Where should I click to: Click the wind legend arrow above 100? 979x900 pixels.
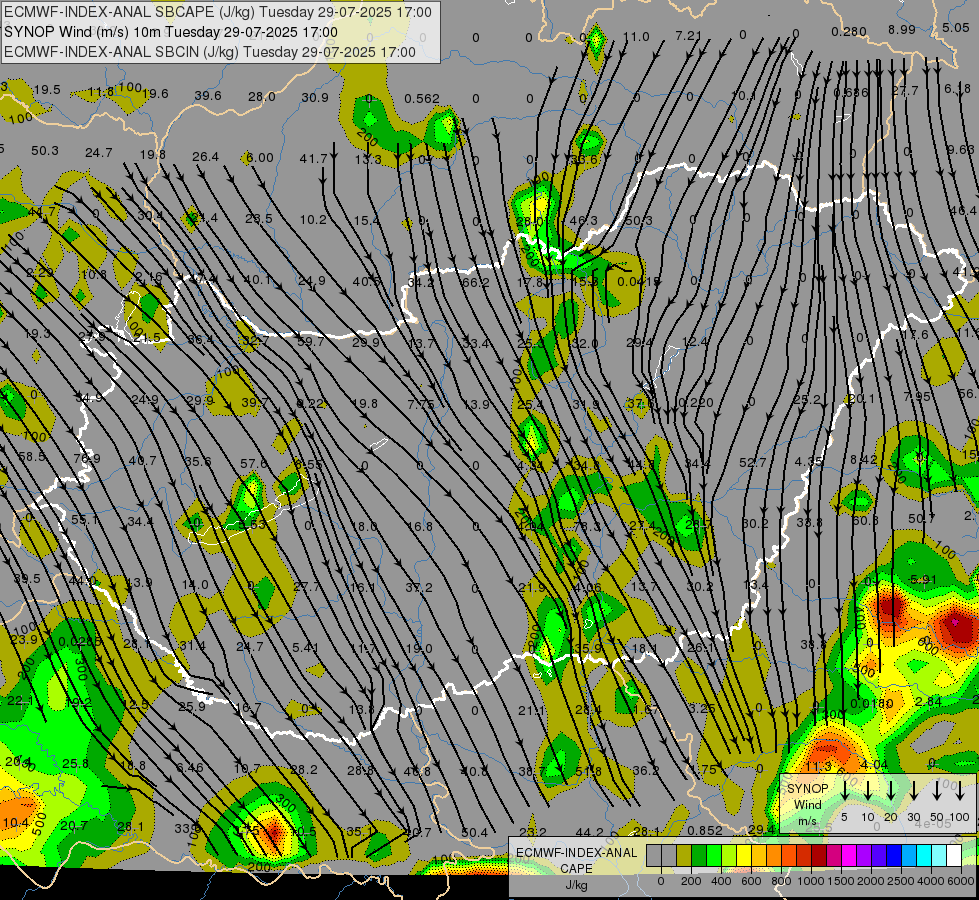click(960, 791)
